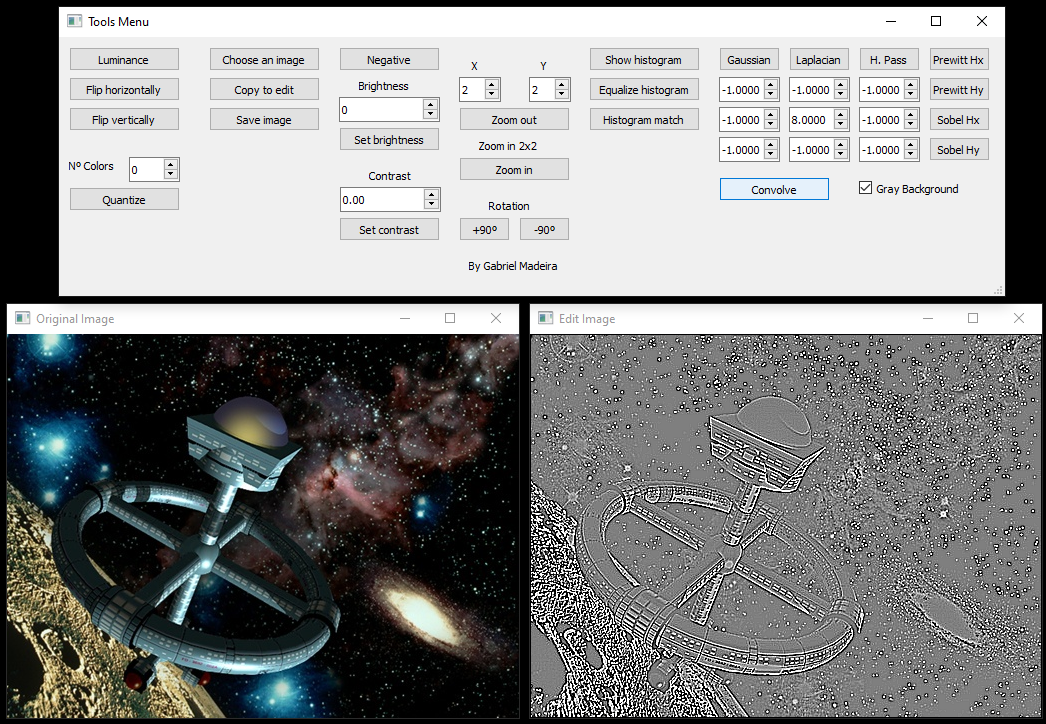Increase top kernel cell under Laplacian
Viewport: 1046px width, 724px height.
(x=841, y=84)
